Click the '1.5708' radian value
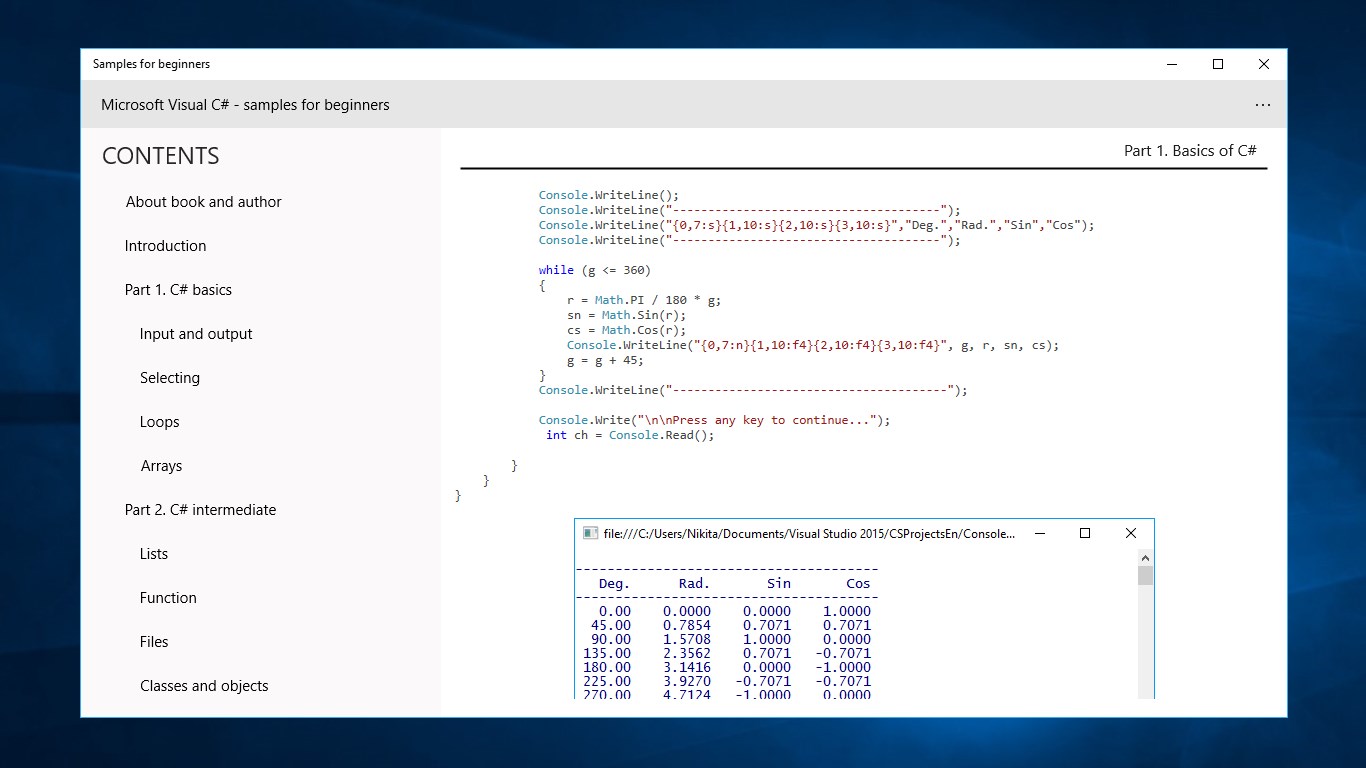This screenshot has height=768, width=1366. point(687,639)
